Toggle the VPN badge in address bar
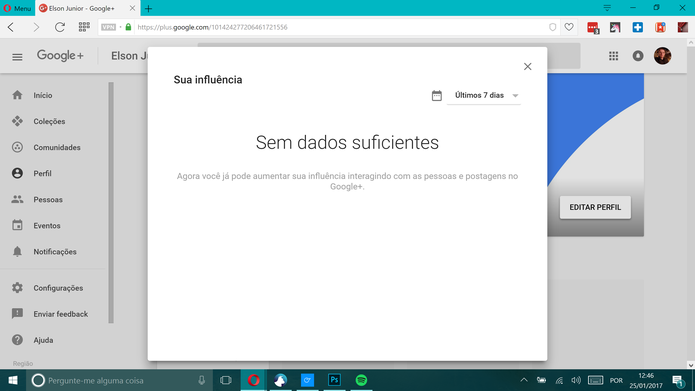The height and width of the screenshot is (391, 695). 109,27
